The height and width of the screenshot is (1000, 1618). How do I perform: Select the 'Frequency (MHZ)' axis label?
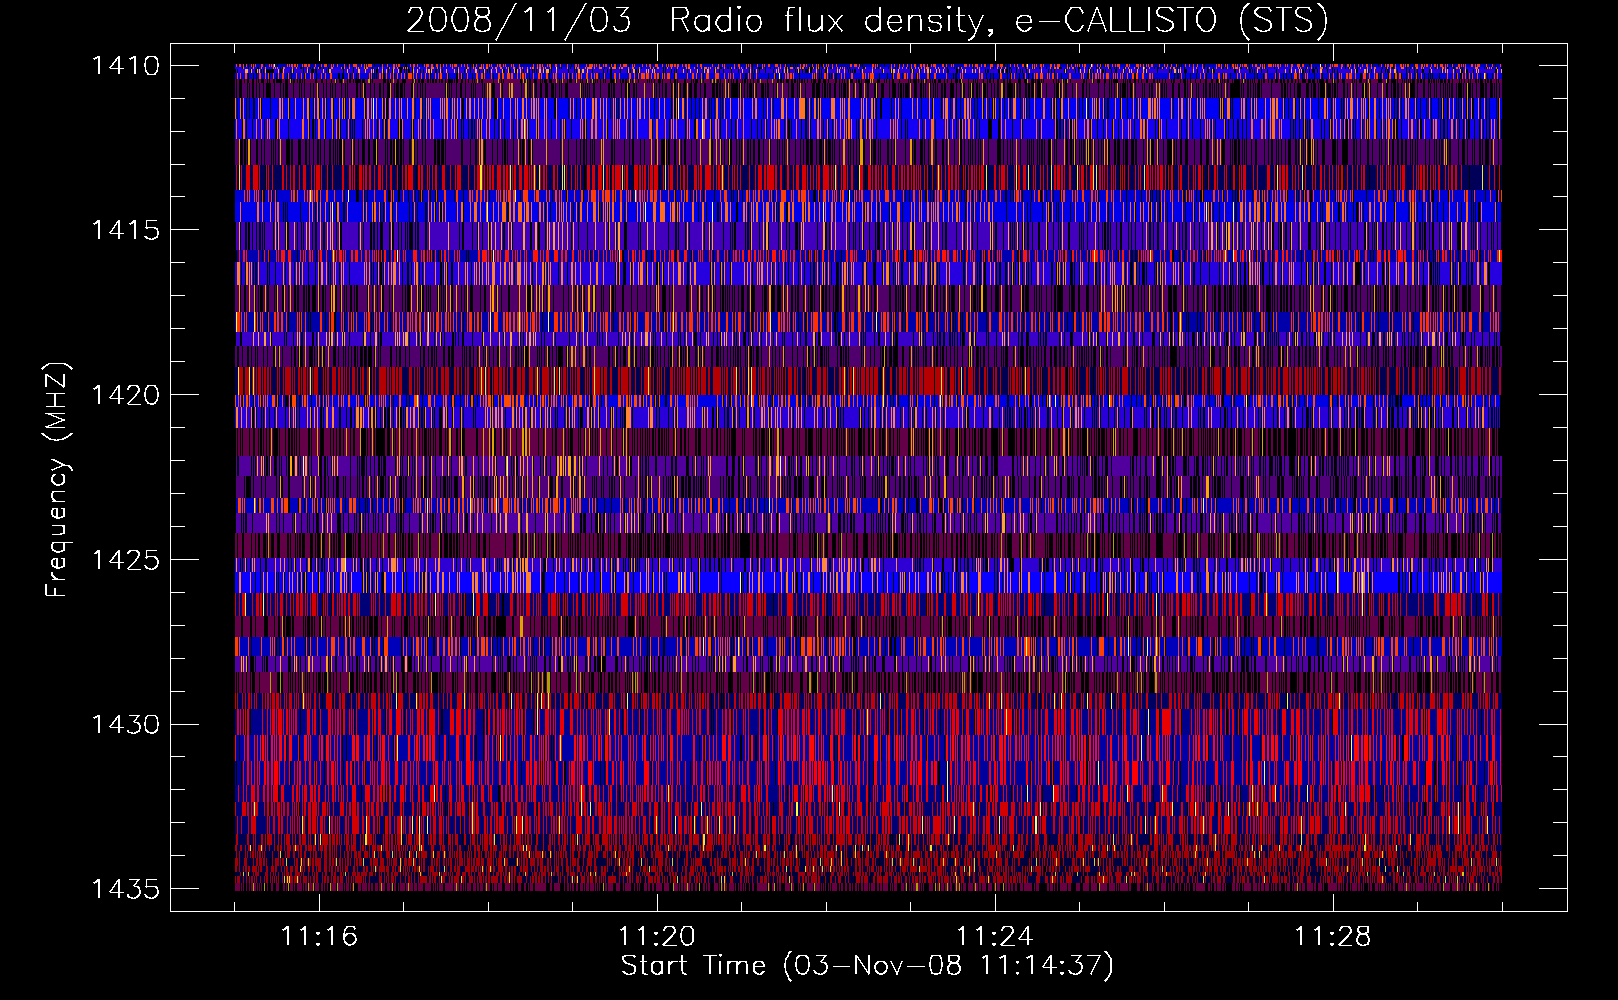57,480
